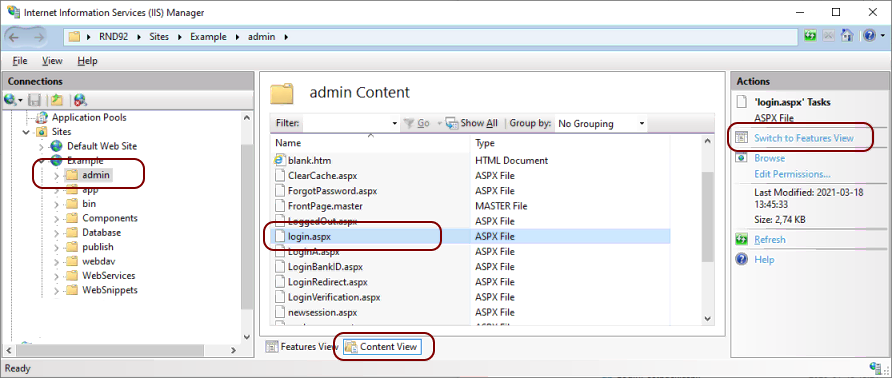Viewport: 892px width, 378px height.
Task: Click the Refresh link in Actions
Action: pos(769,240)
